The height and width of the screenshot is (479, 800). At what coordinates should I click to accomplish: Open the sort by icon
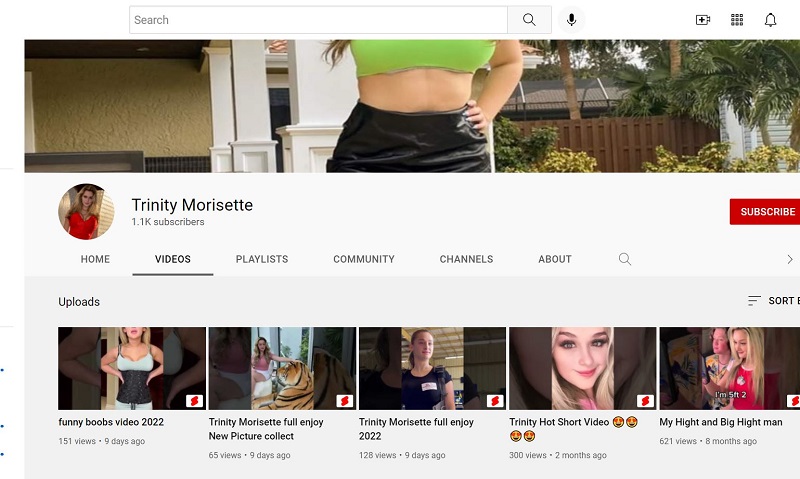click(754, 300)
